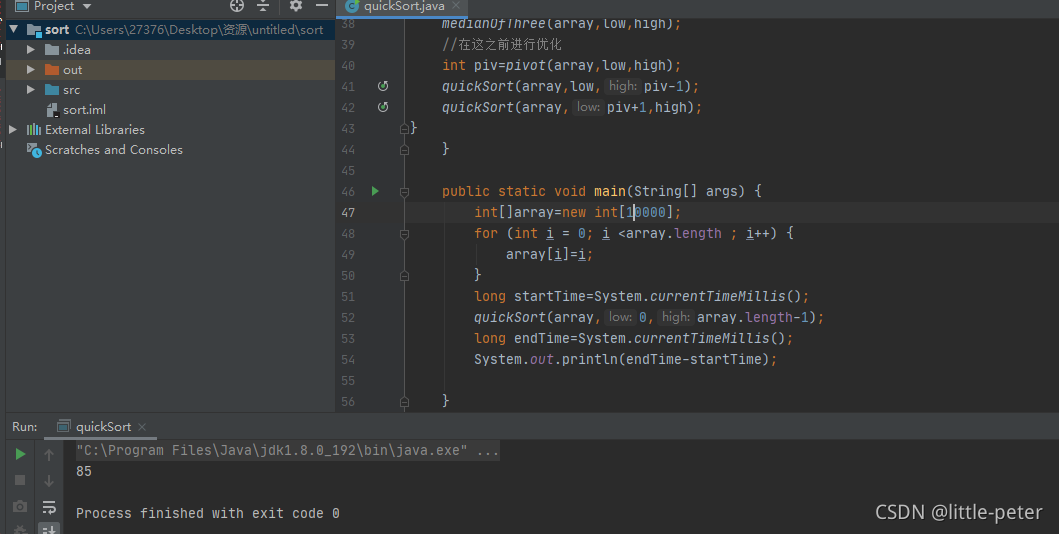
Task: Click 'Process finished with exit code 0' text
Action: pos(207,513)
